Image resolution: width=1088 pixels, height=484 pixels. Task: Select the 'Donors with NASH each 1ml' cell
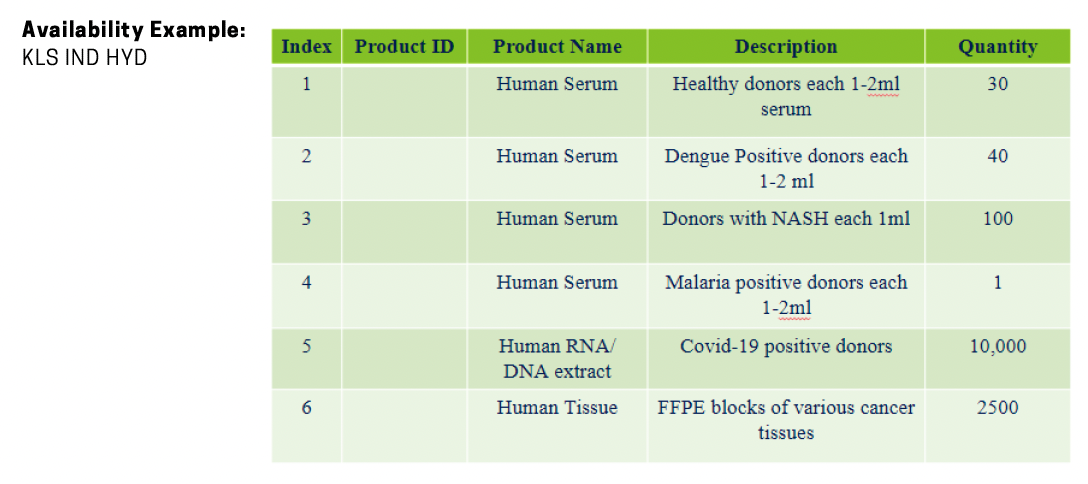[786, 219]
